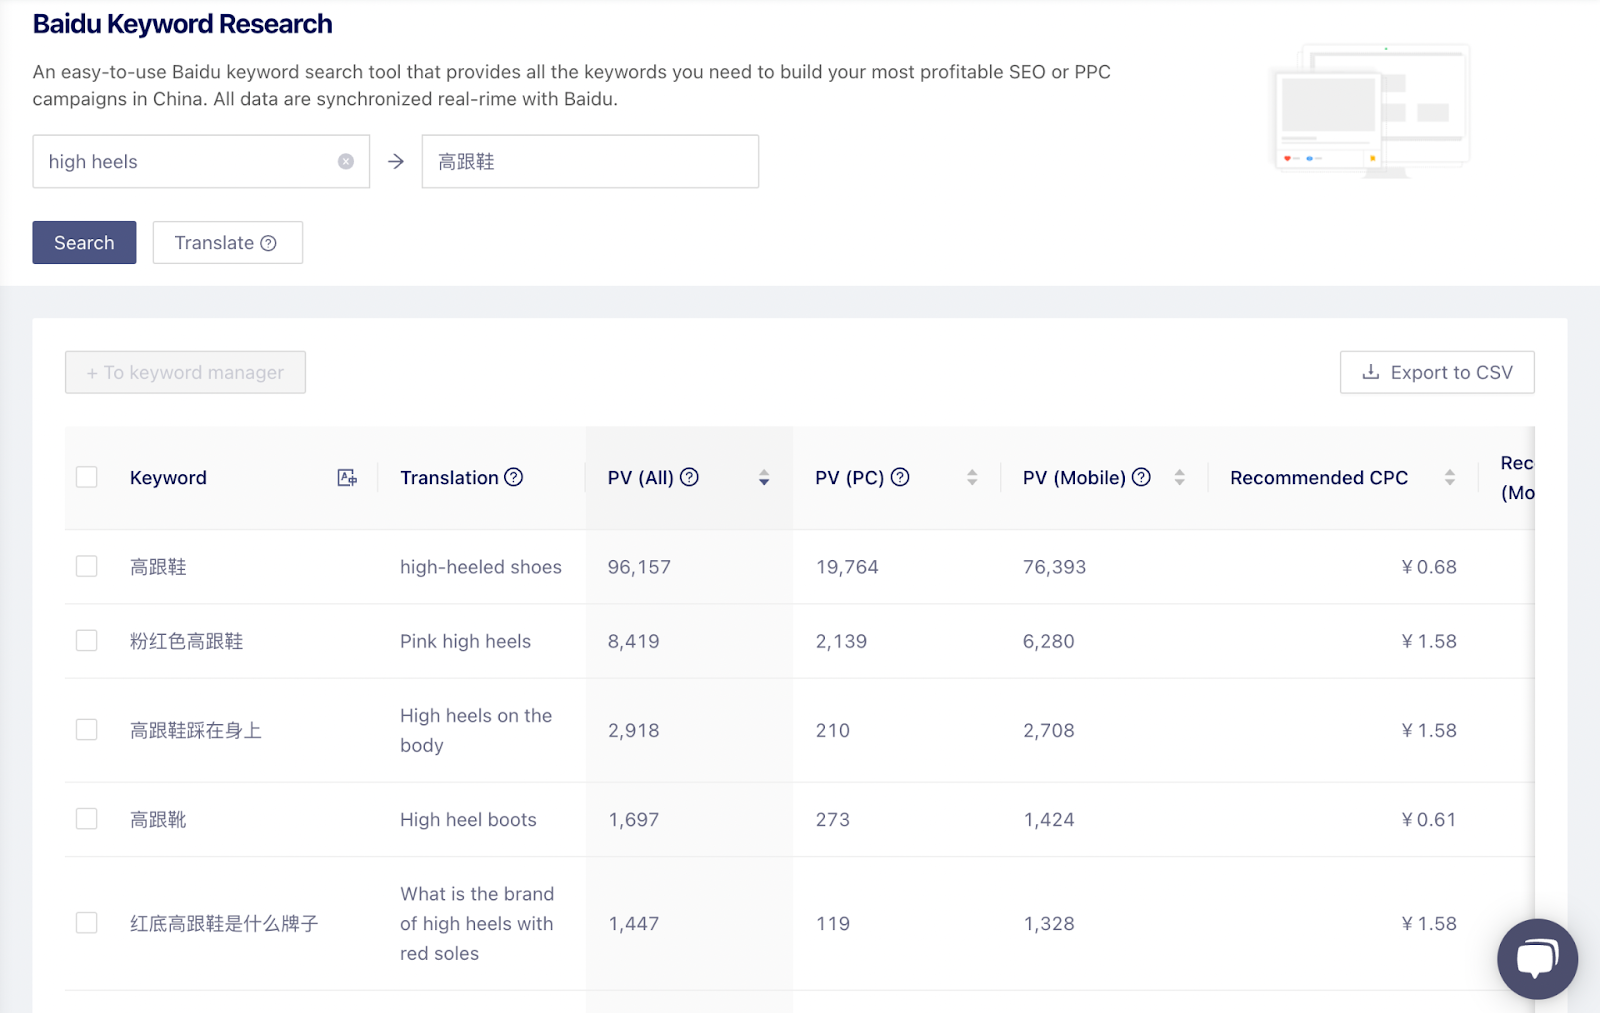Click the arrow between the input fields

[x=396, y=162]
